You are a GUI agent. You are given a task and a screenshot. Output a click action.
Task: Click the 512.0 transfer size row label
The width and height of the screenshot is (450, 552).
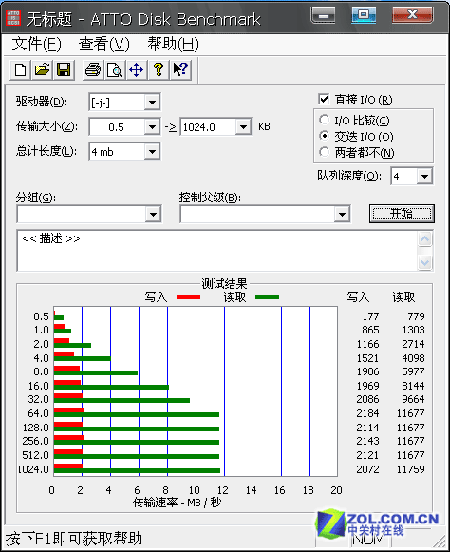[x=35, y=455]
